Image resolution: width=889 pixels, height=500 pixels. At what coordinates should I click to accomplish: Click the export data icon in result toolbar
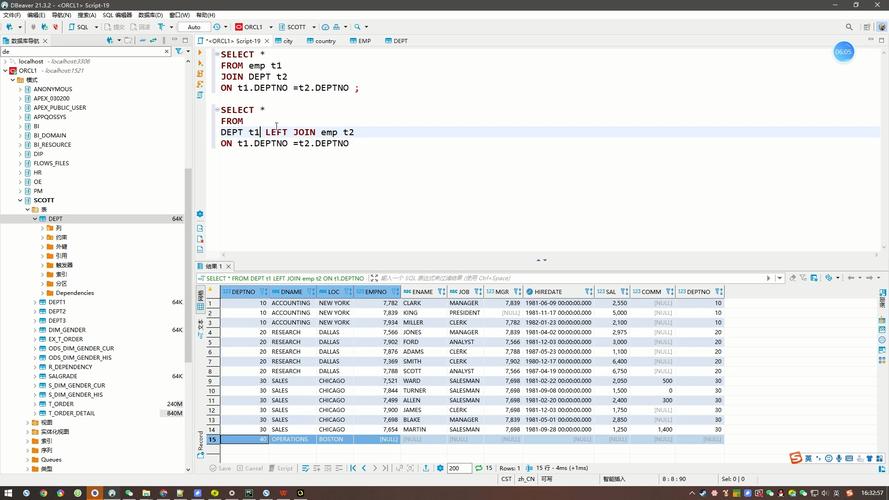426,468
